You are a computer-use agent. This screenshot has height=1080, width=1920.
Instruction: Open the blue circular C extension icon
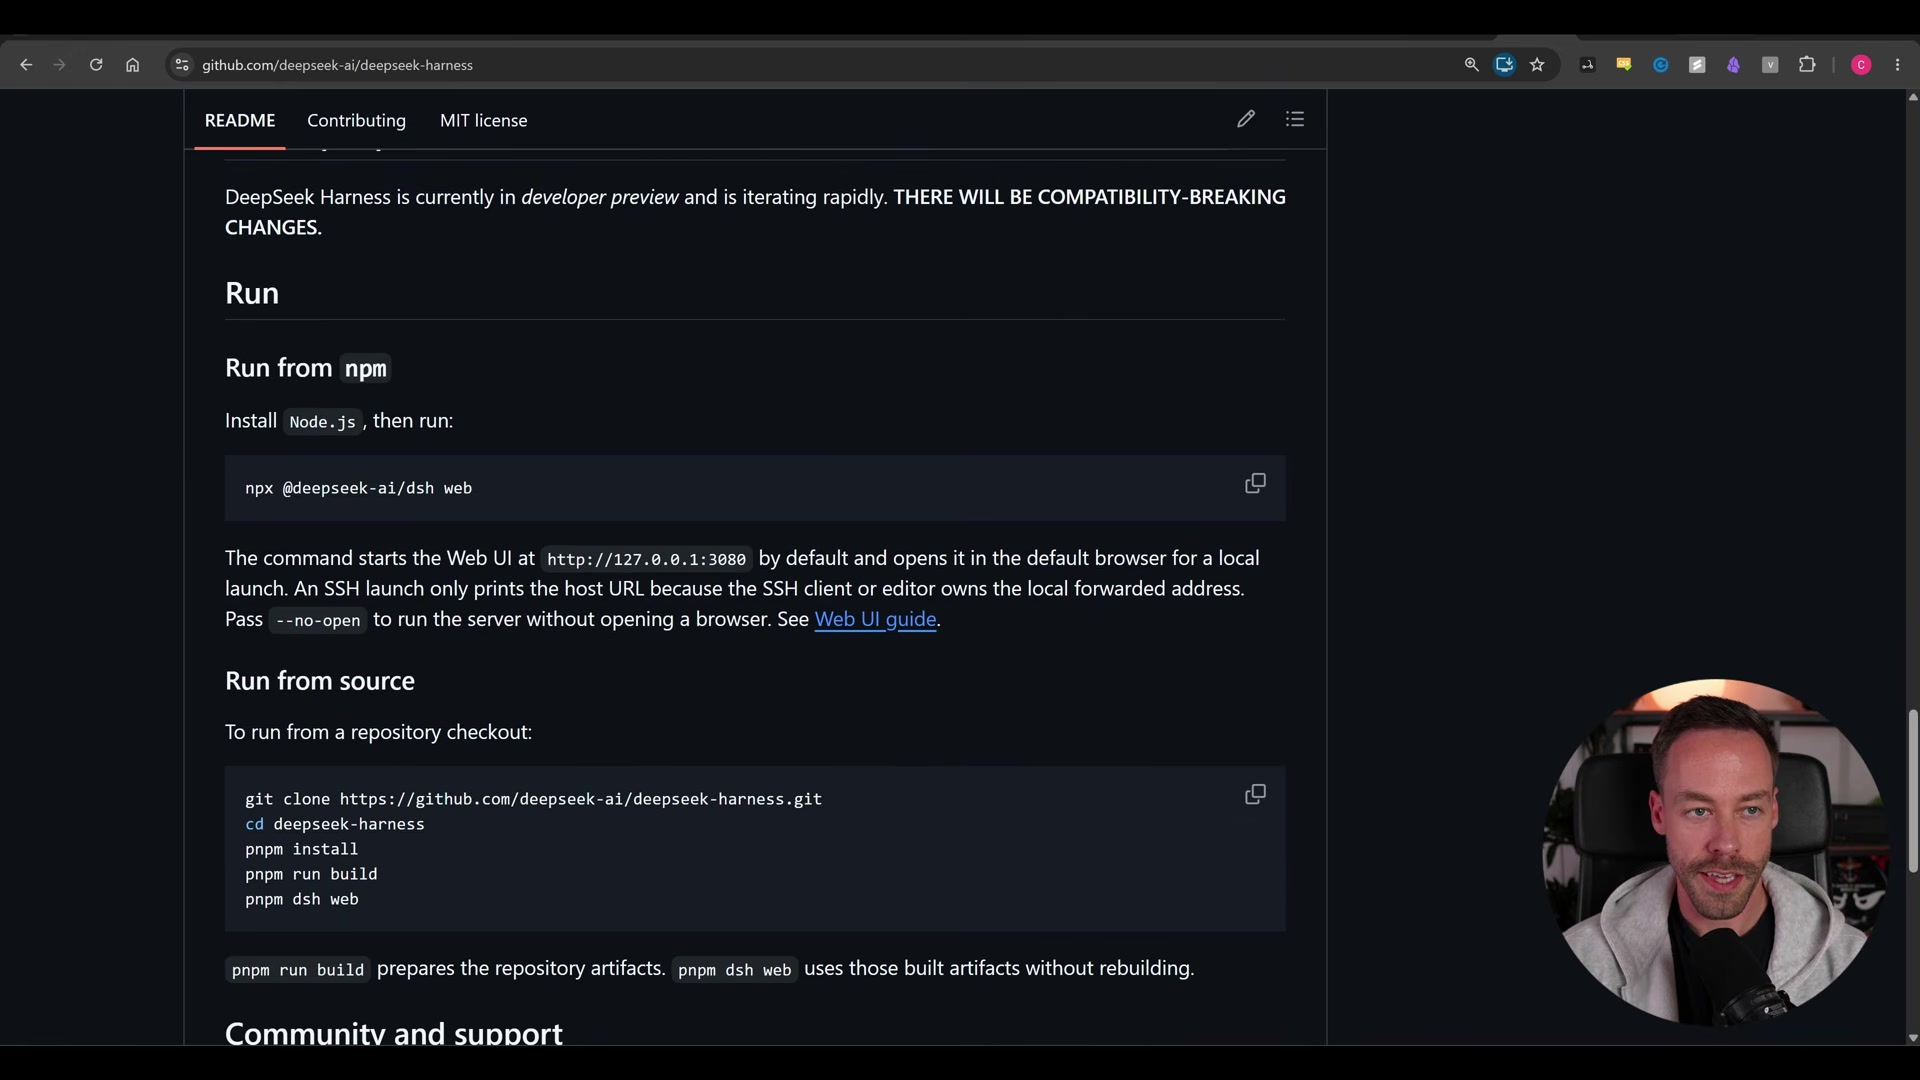tap(1660, 65)
